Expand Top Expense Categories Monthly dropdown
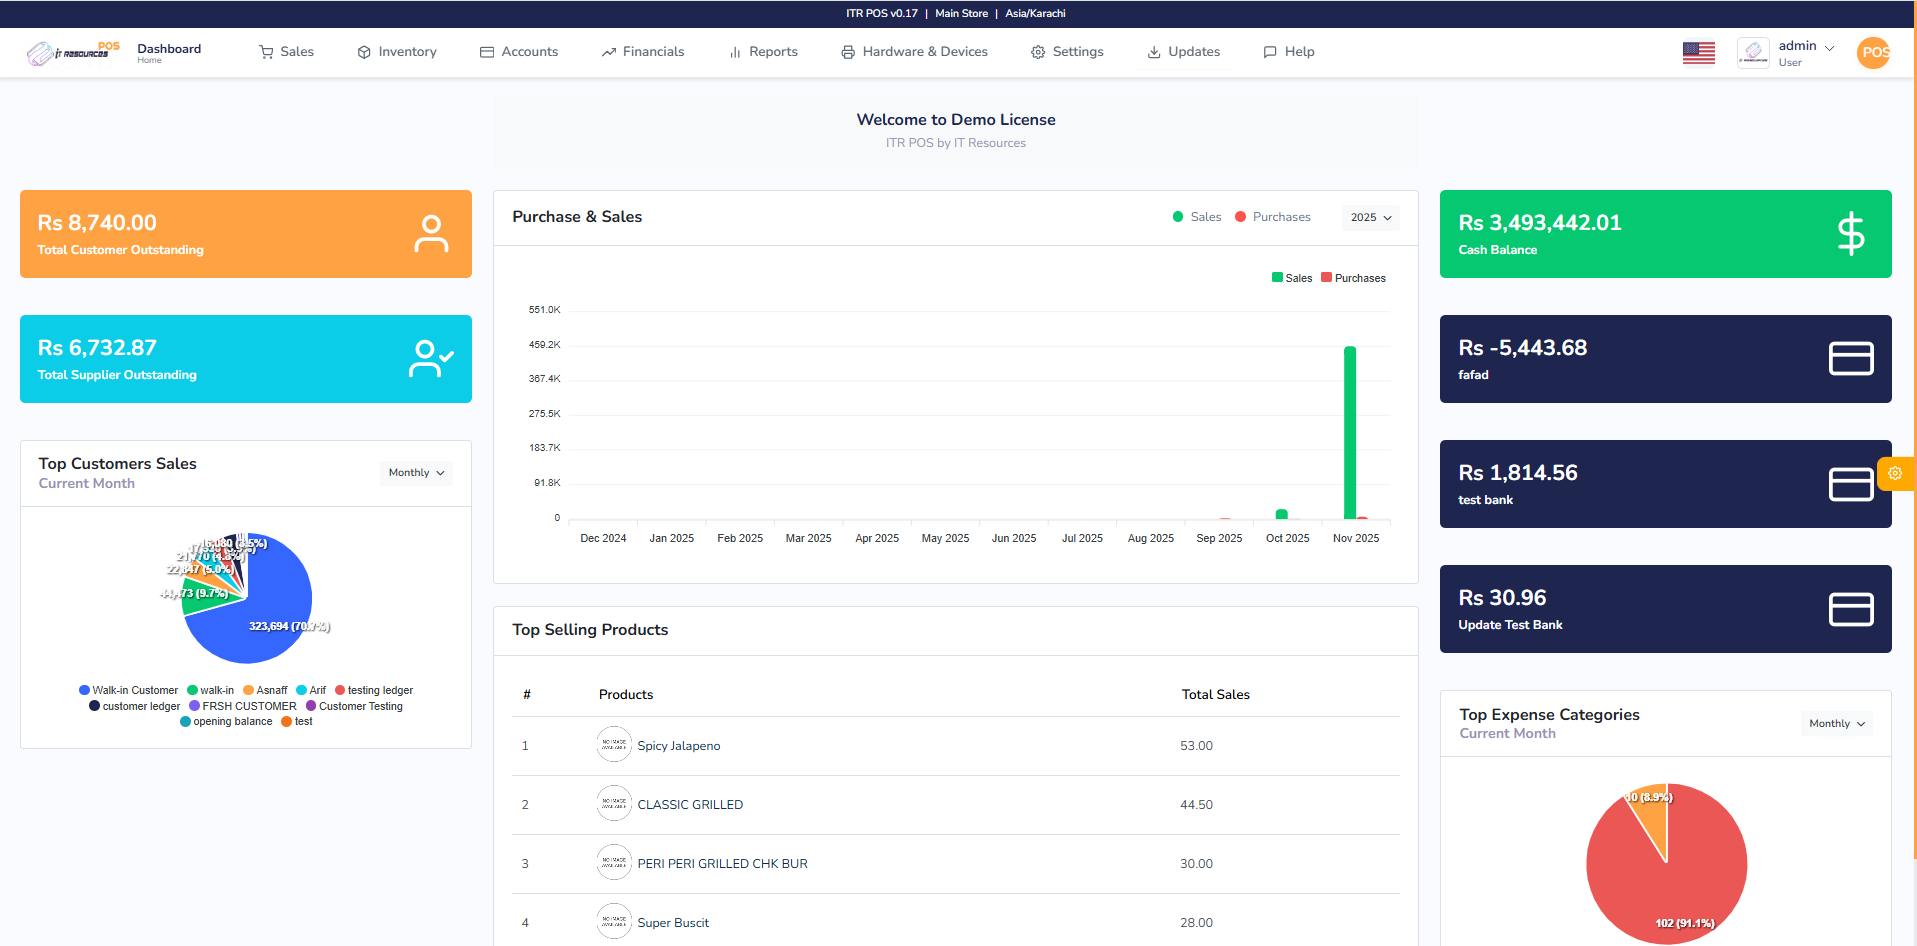1917x946 pixels. (1837, 724)
